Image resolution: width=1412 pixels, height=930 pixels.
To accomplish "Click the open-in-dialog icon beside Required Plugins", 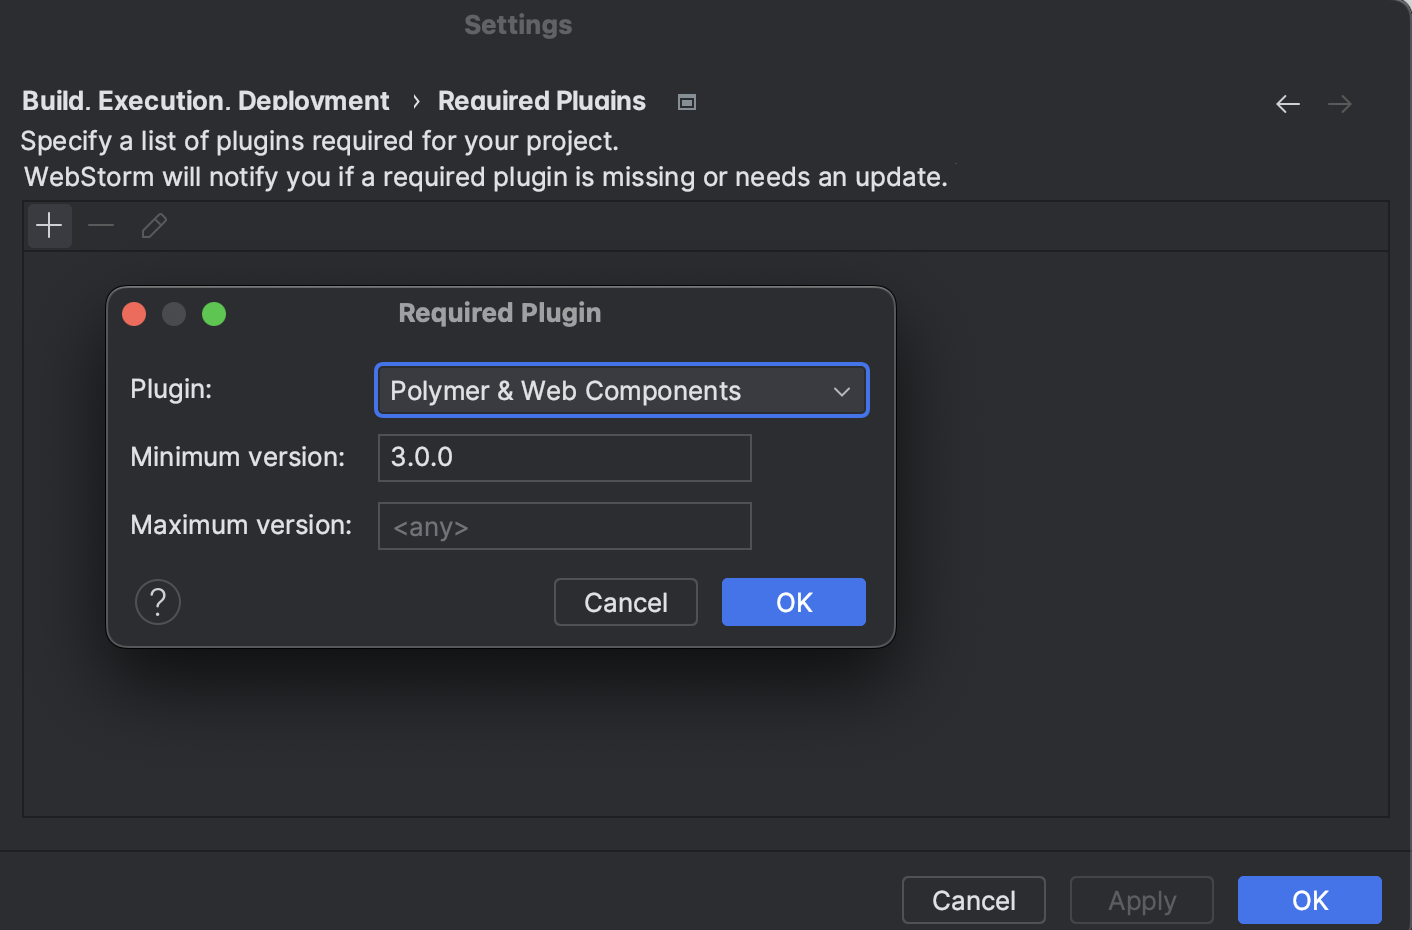I will coord(687,101).
